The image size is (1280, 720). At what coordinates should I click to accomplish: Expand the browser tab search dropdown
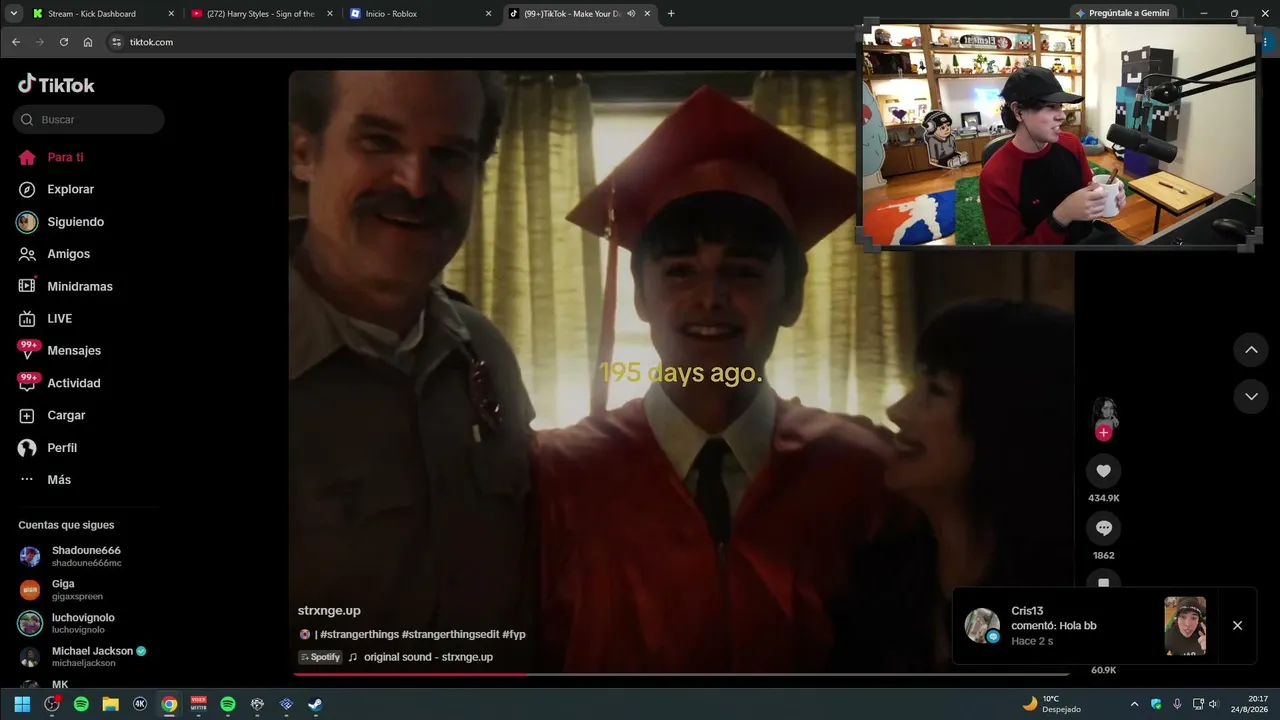click(16, 14)
